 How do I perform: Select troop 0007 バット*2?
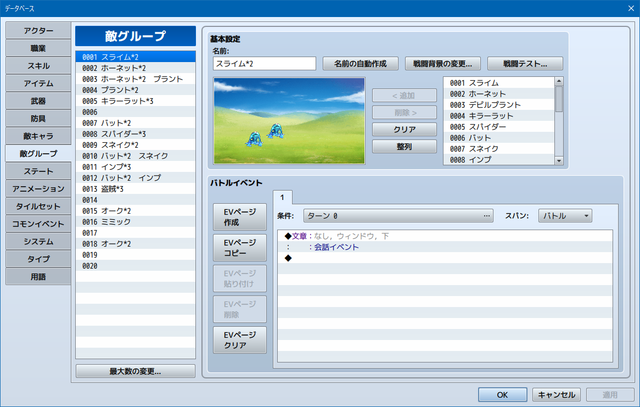[136, 123]
